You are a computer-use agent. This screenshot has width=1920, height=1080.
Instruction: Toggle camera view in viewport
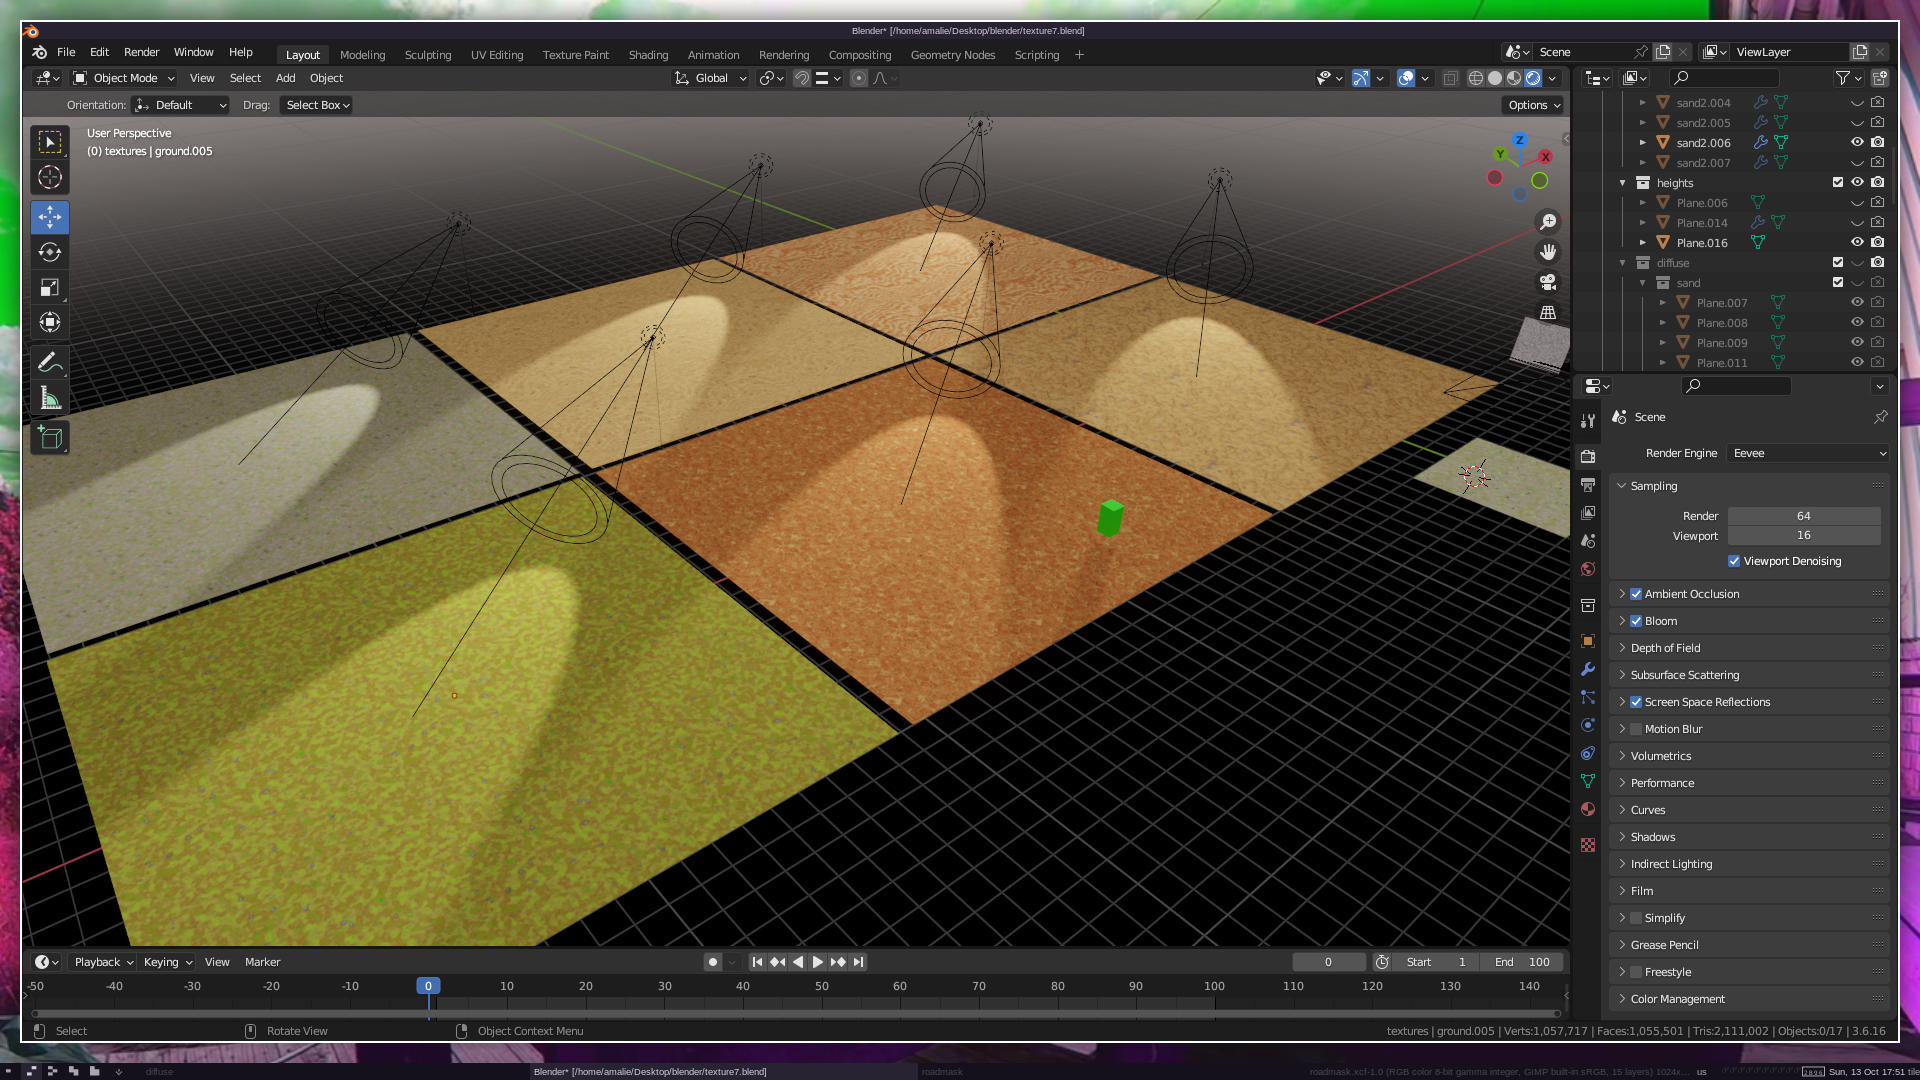click(1548, 282)
